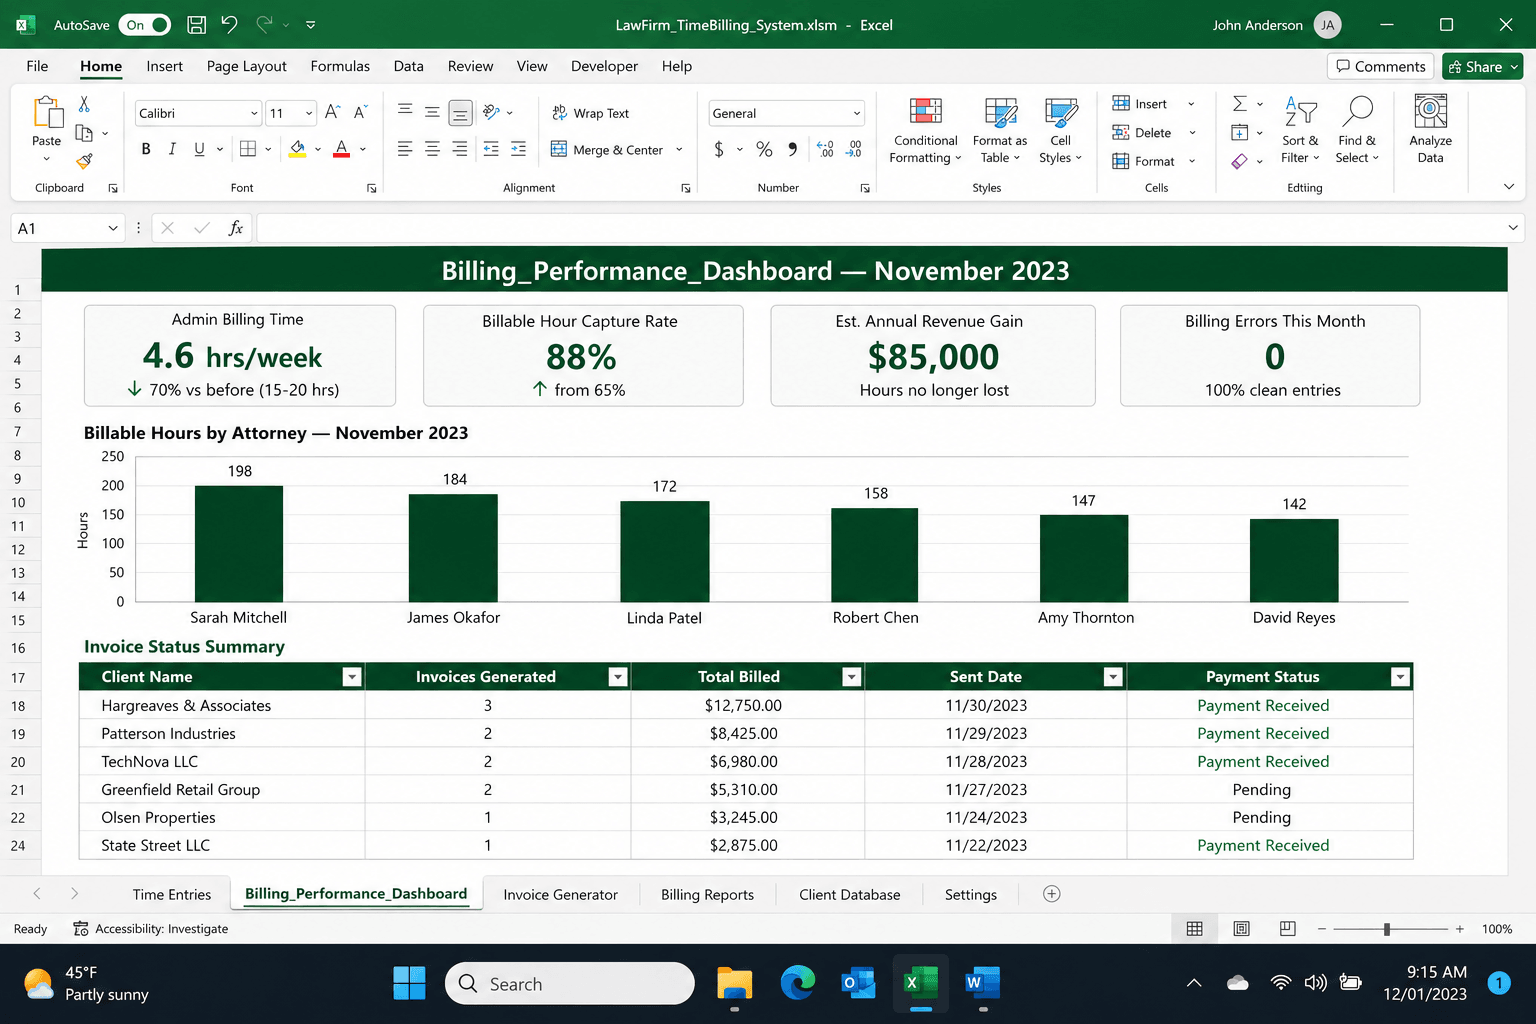The image size is (1536, 1024).
Task: Open Sent Date filter dropdown
Action: 1113,677
